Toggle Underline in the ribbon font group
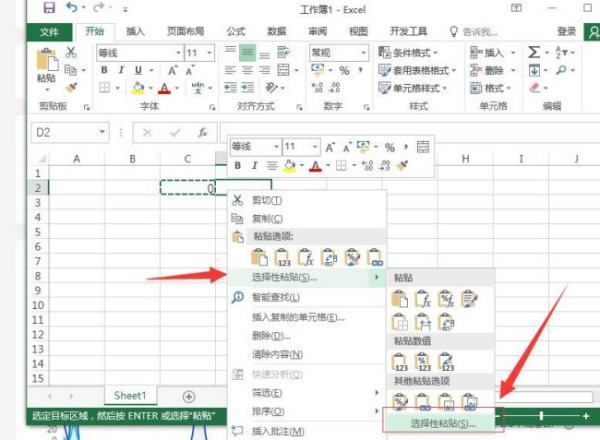 click(x=139, y=70)
